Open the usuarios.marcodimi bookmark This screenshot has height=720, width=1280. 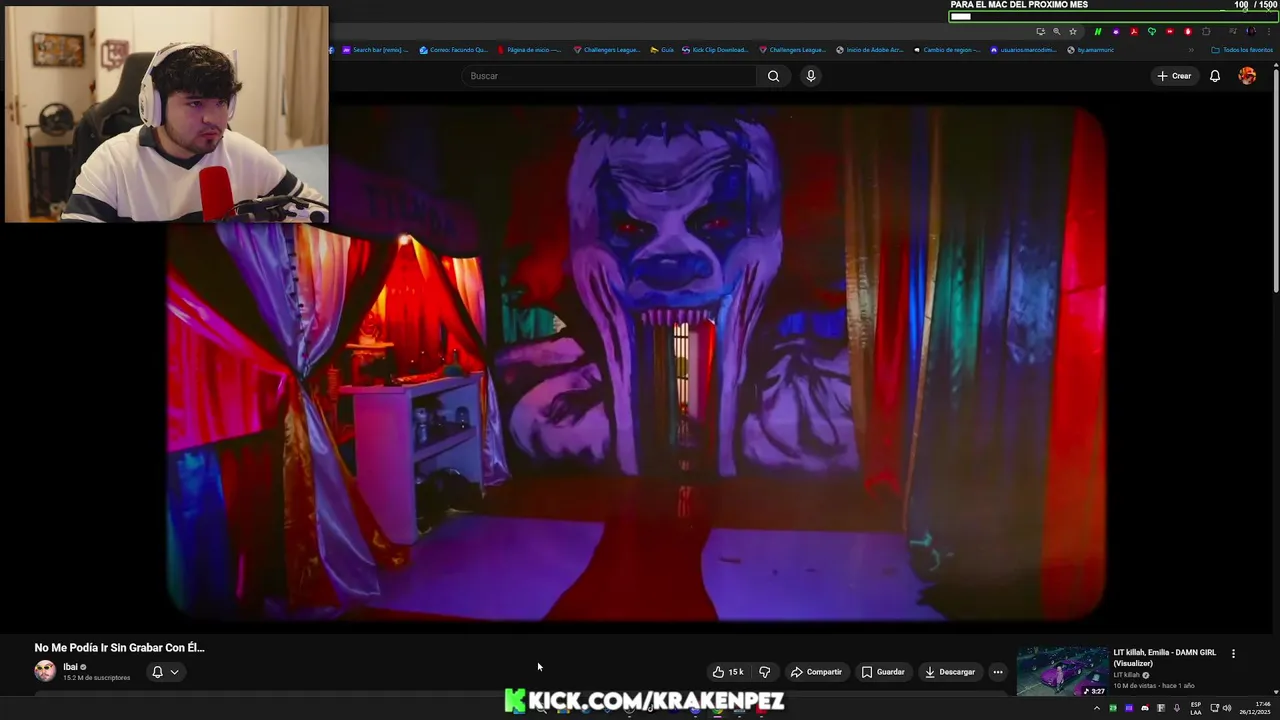1023,50
